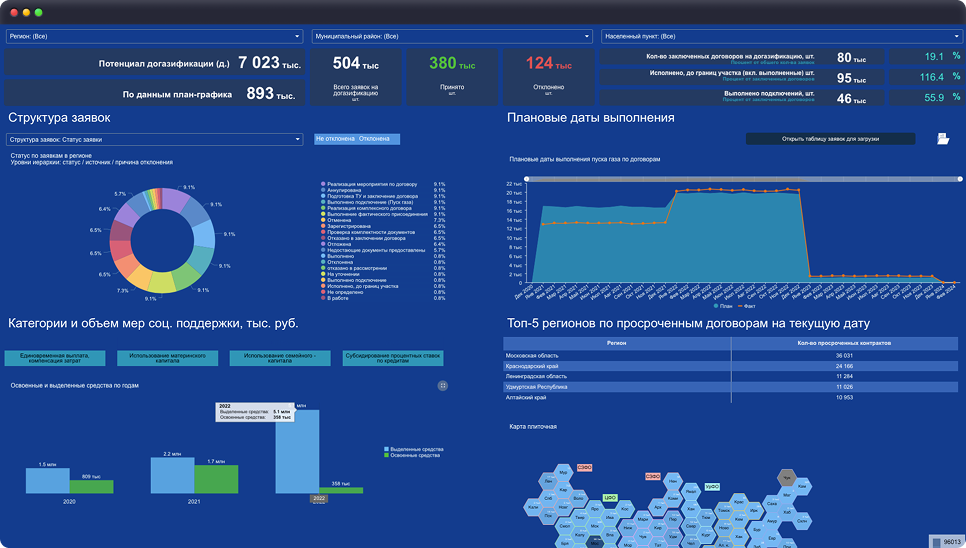Click the Кам hexagon tile on map
Screen dimensions: 966x548
802,486
